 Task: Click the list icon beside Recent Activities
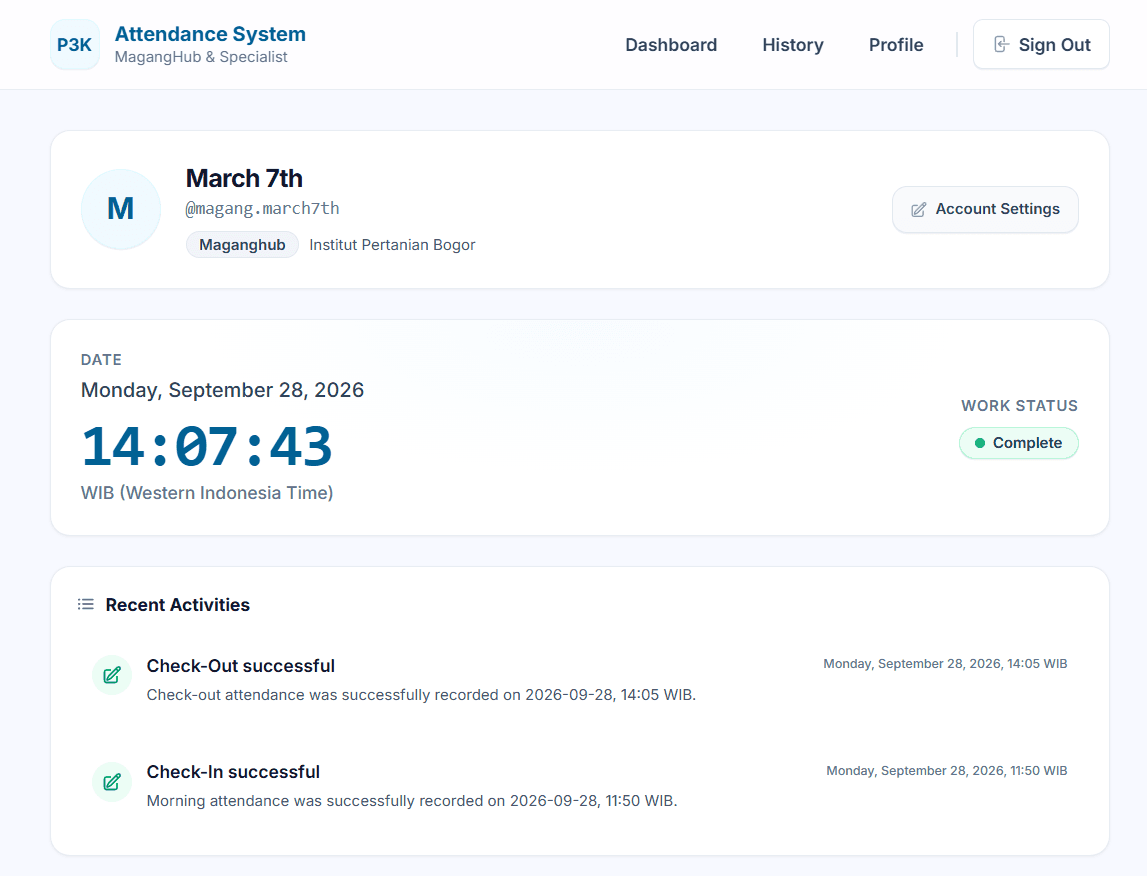86,605
